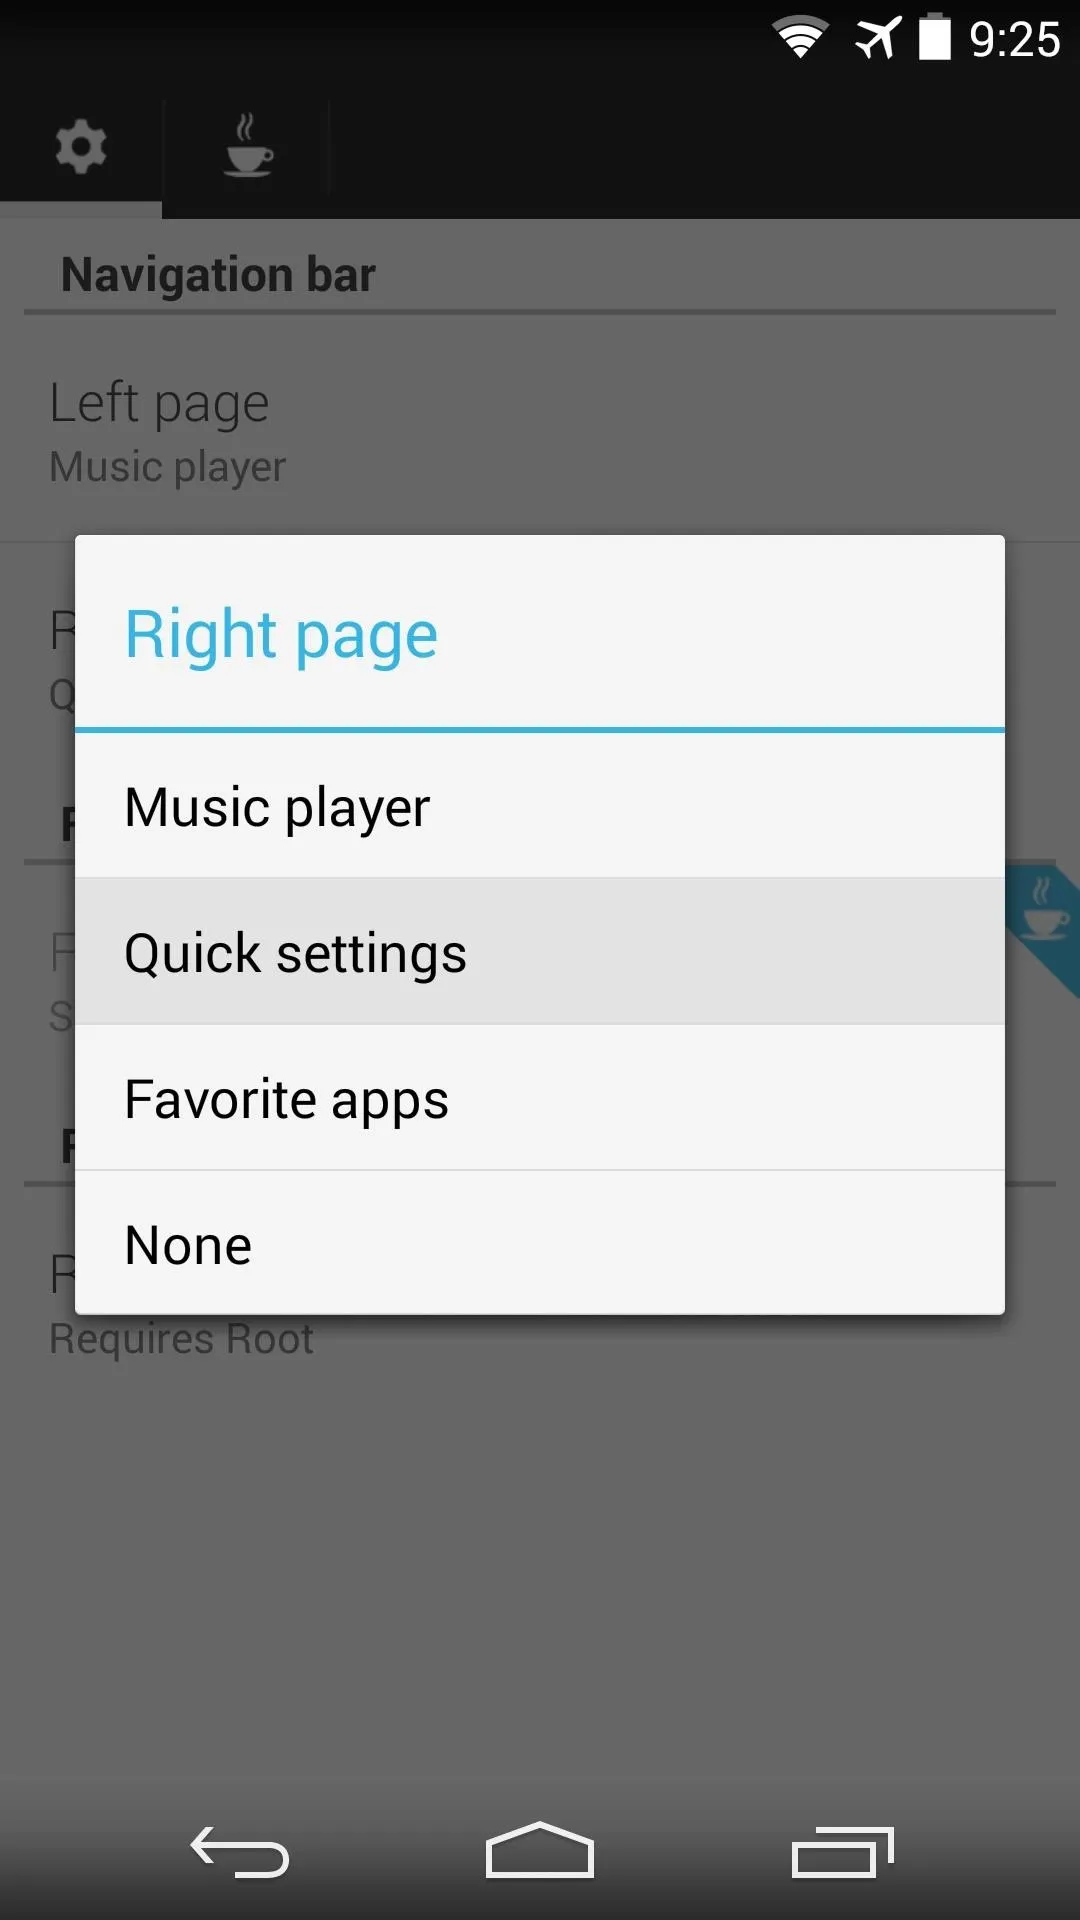Open the Left page Music player setting

click(540, 432)
